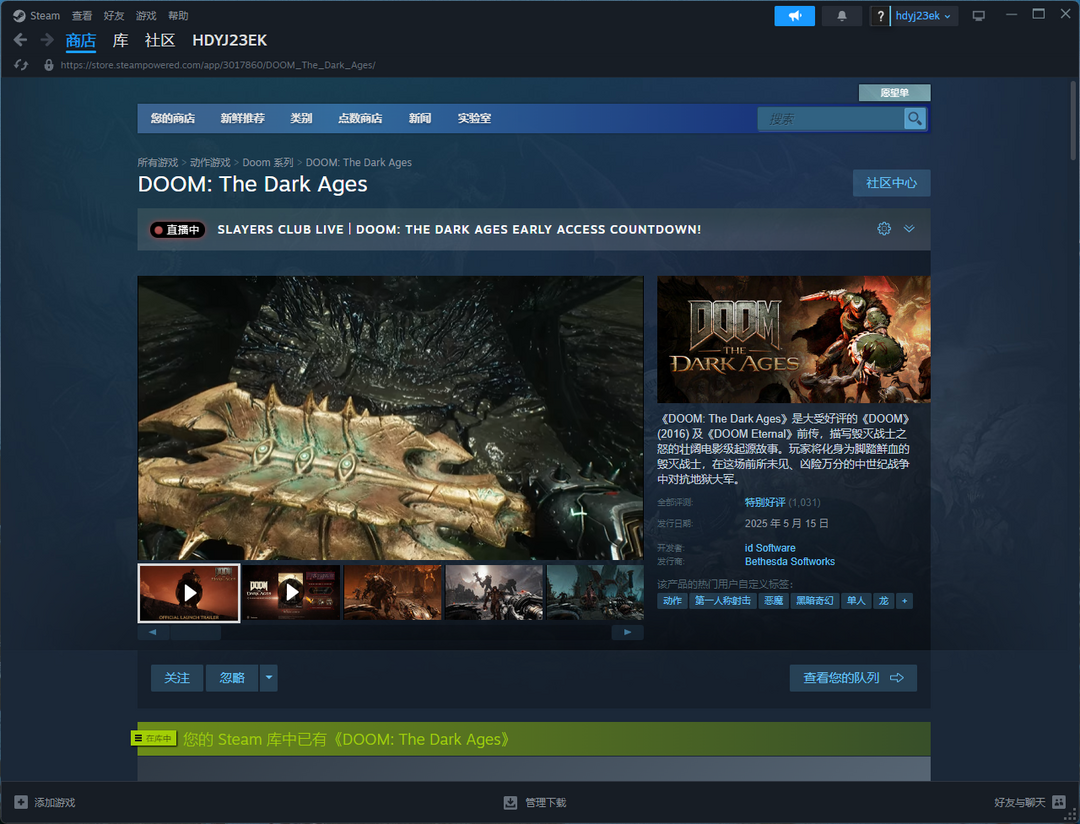Open broadcast settings gear icon
The image size is (1080, 824).
(884, 229)
